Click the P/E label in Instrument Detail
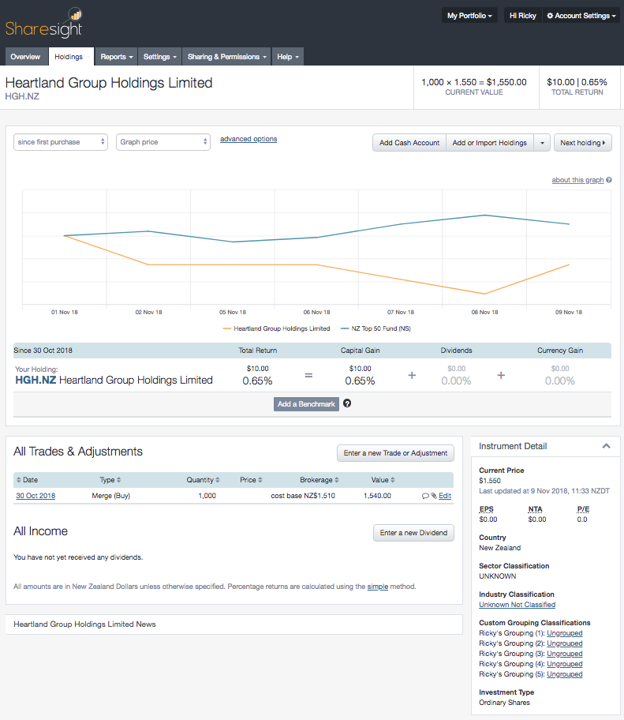This screenshot has width=624, height=720. 583,509
